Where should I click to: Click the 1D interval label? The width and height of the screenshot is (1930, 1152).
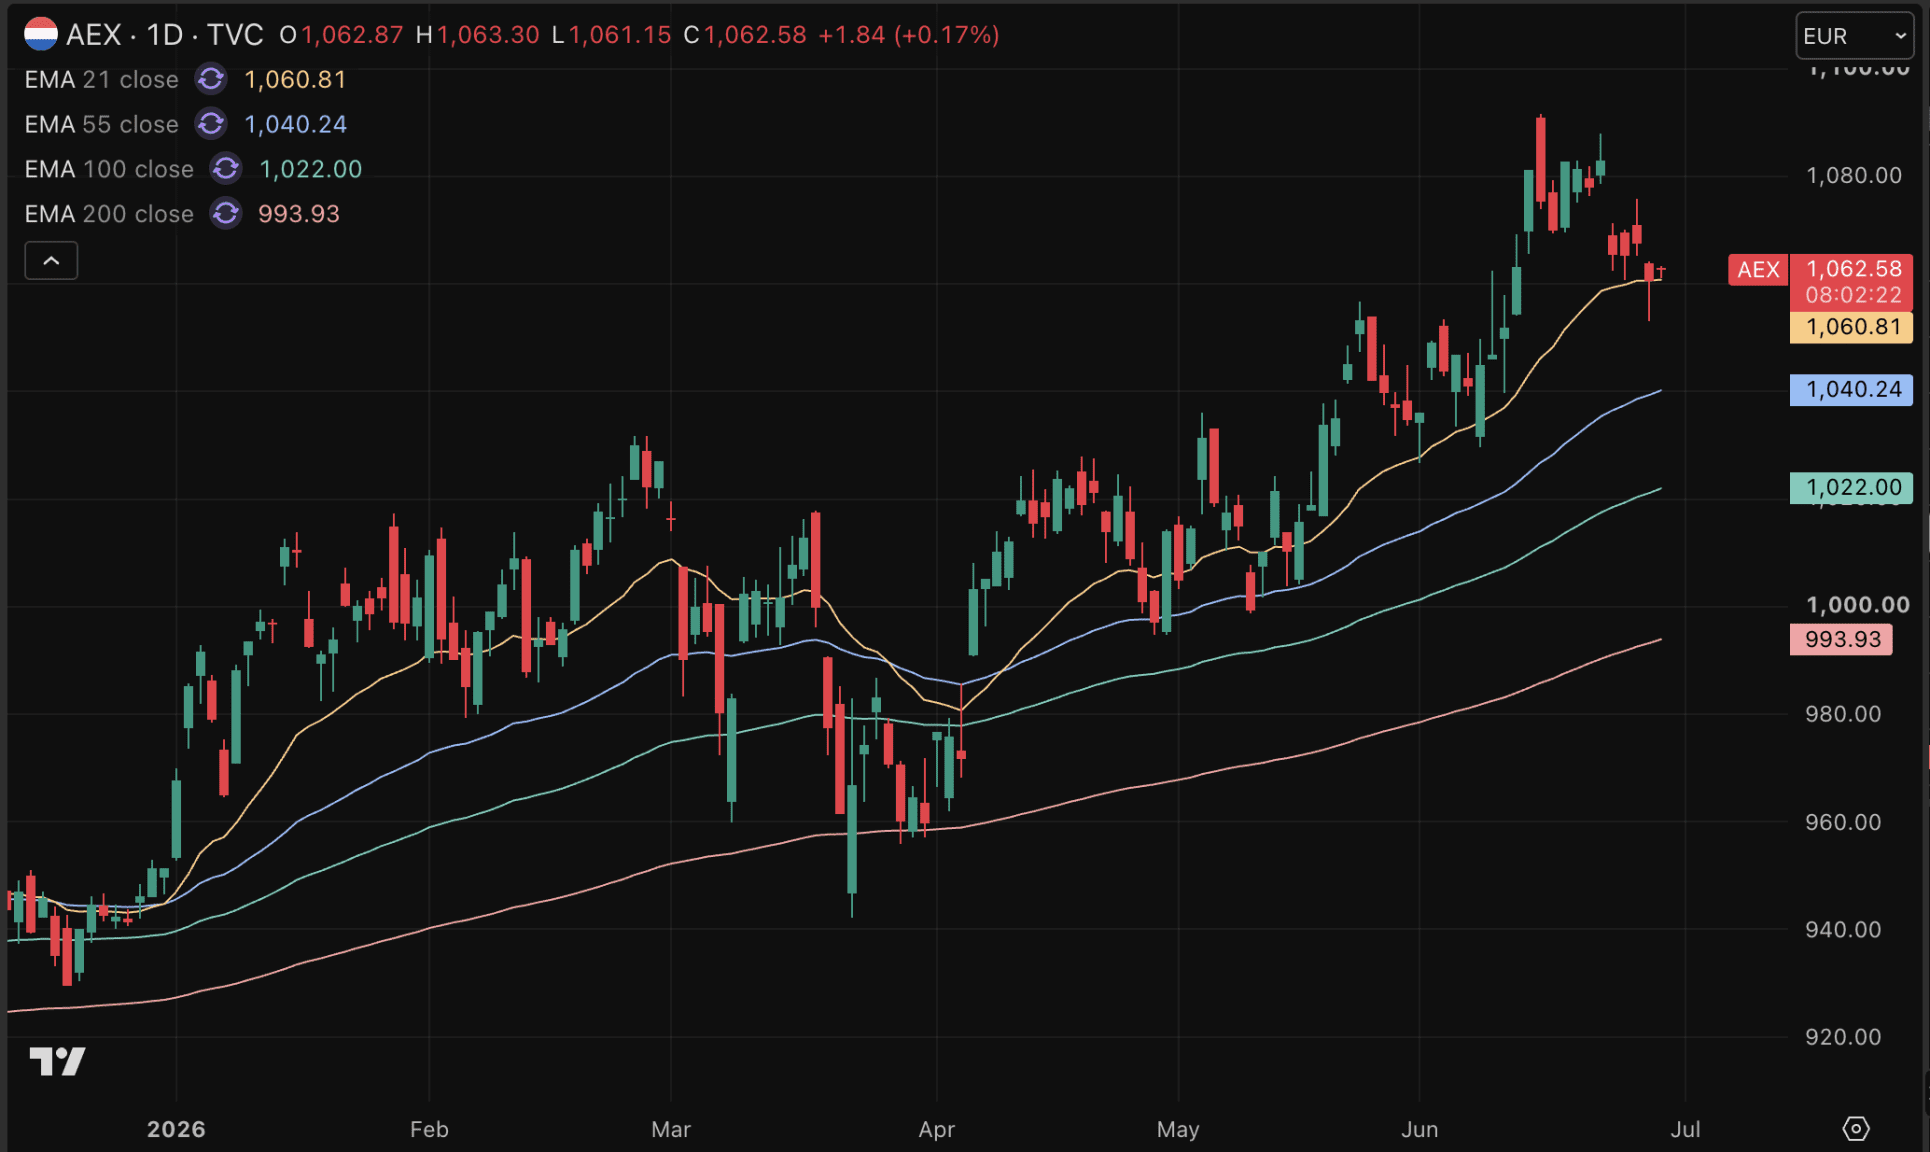point(165,35)
